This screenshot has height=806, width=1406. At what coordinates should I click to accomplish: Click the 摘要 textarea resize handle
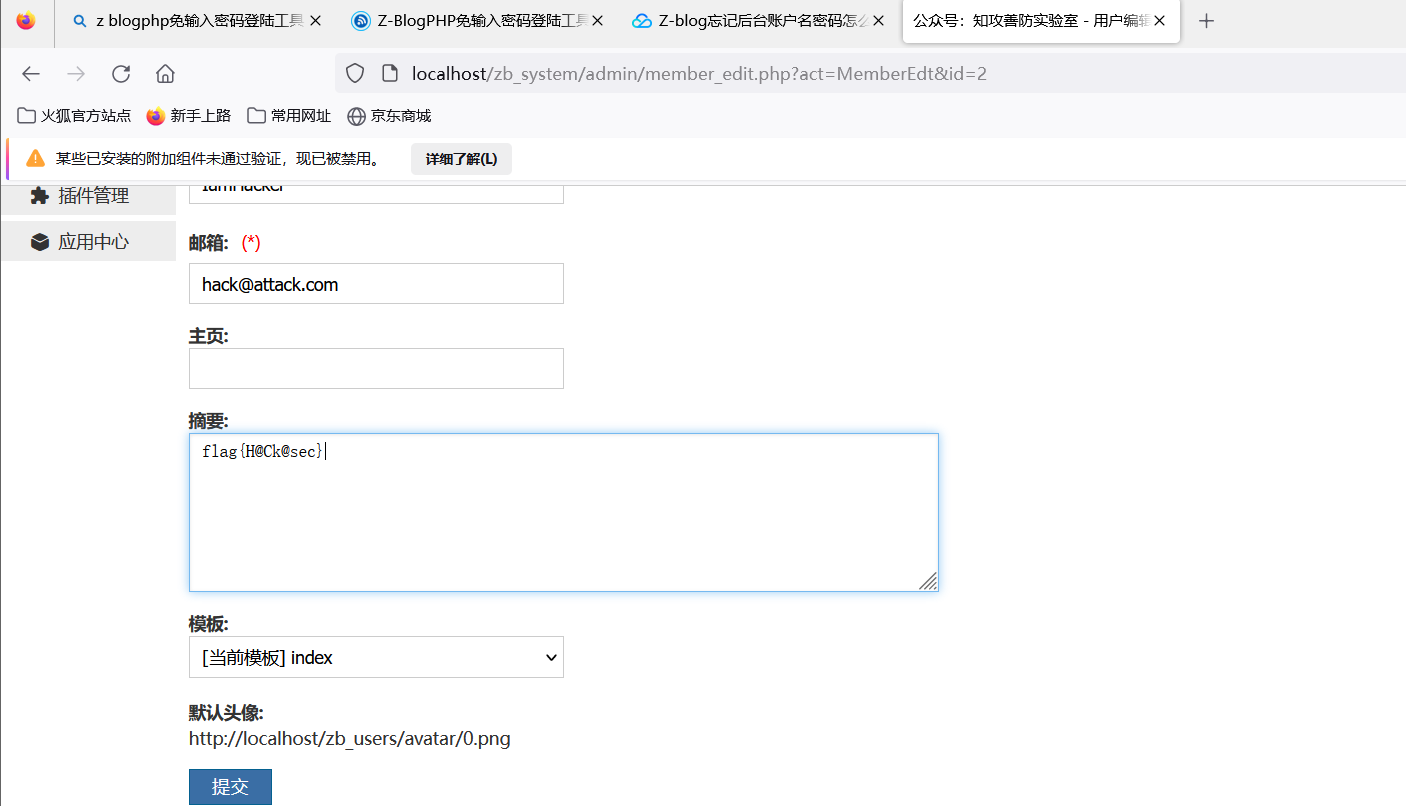tap(928, 581)
